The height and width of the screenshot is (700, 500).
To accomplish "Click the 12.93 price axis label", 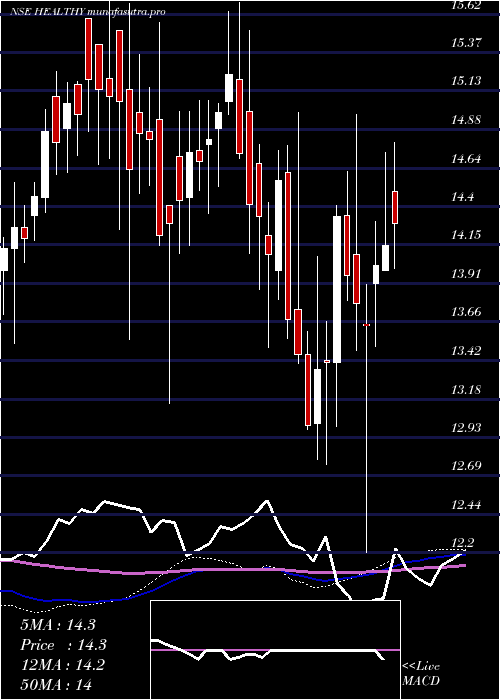I will click(467, 428).
